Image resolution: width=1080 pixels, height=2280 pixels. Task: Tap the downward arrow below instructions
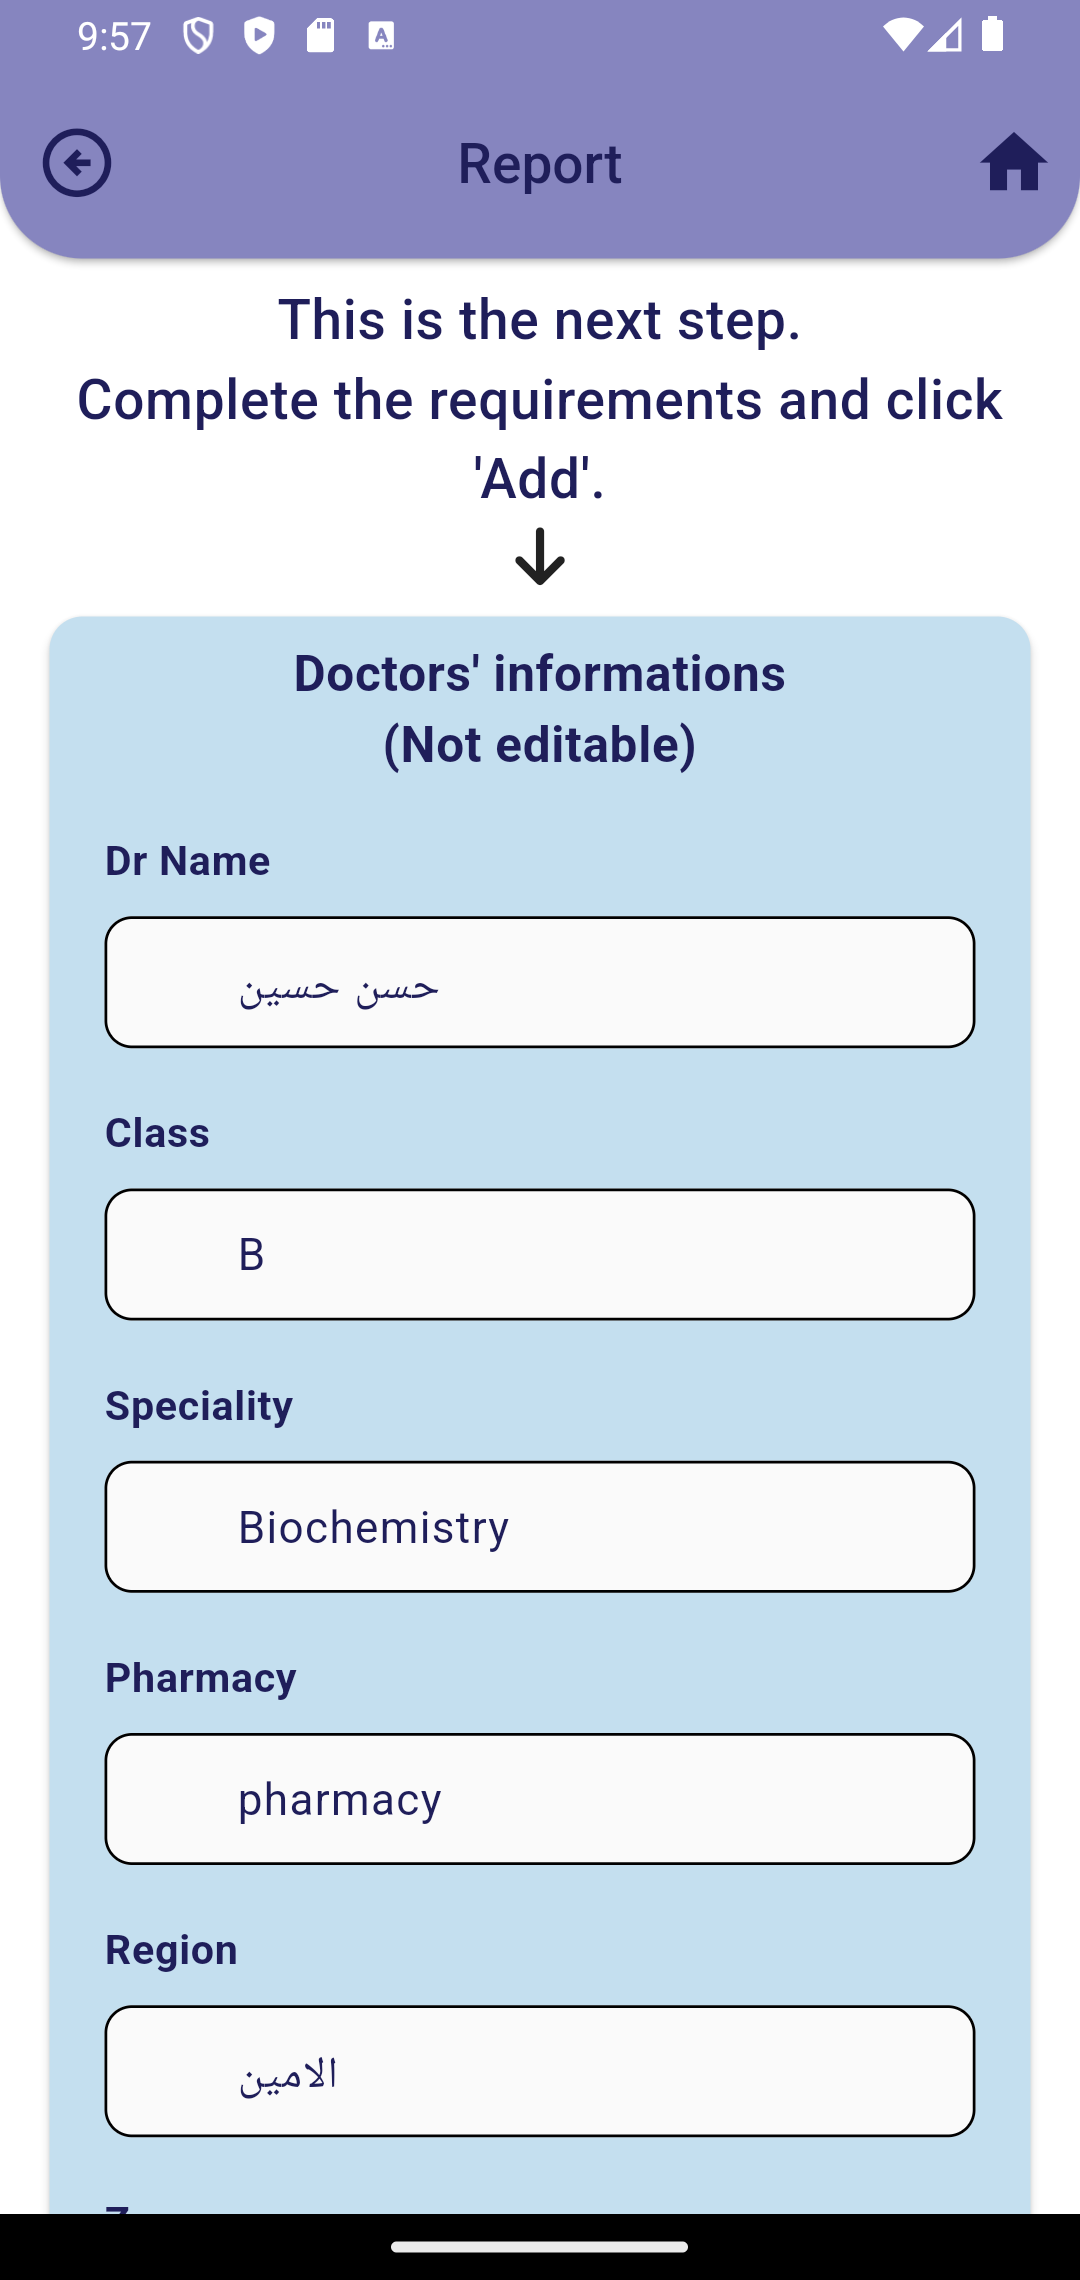click(540, 557)
